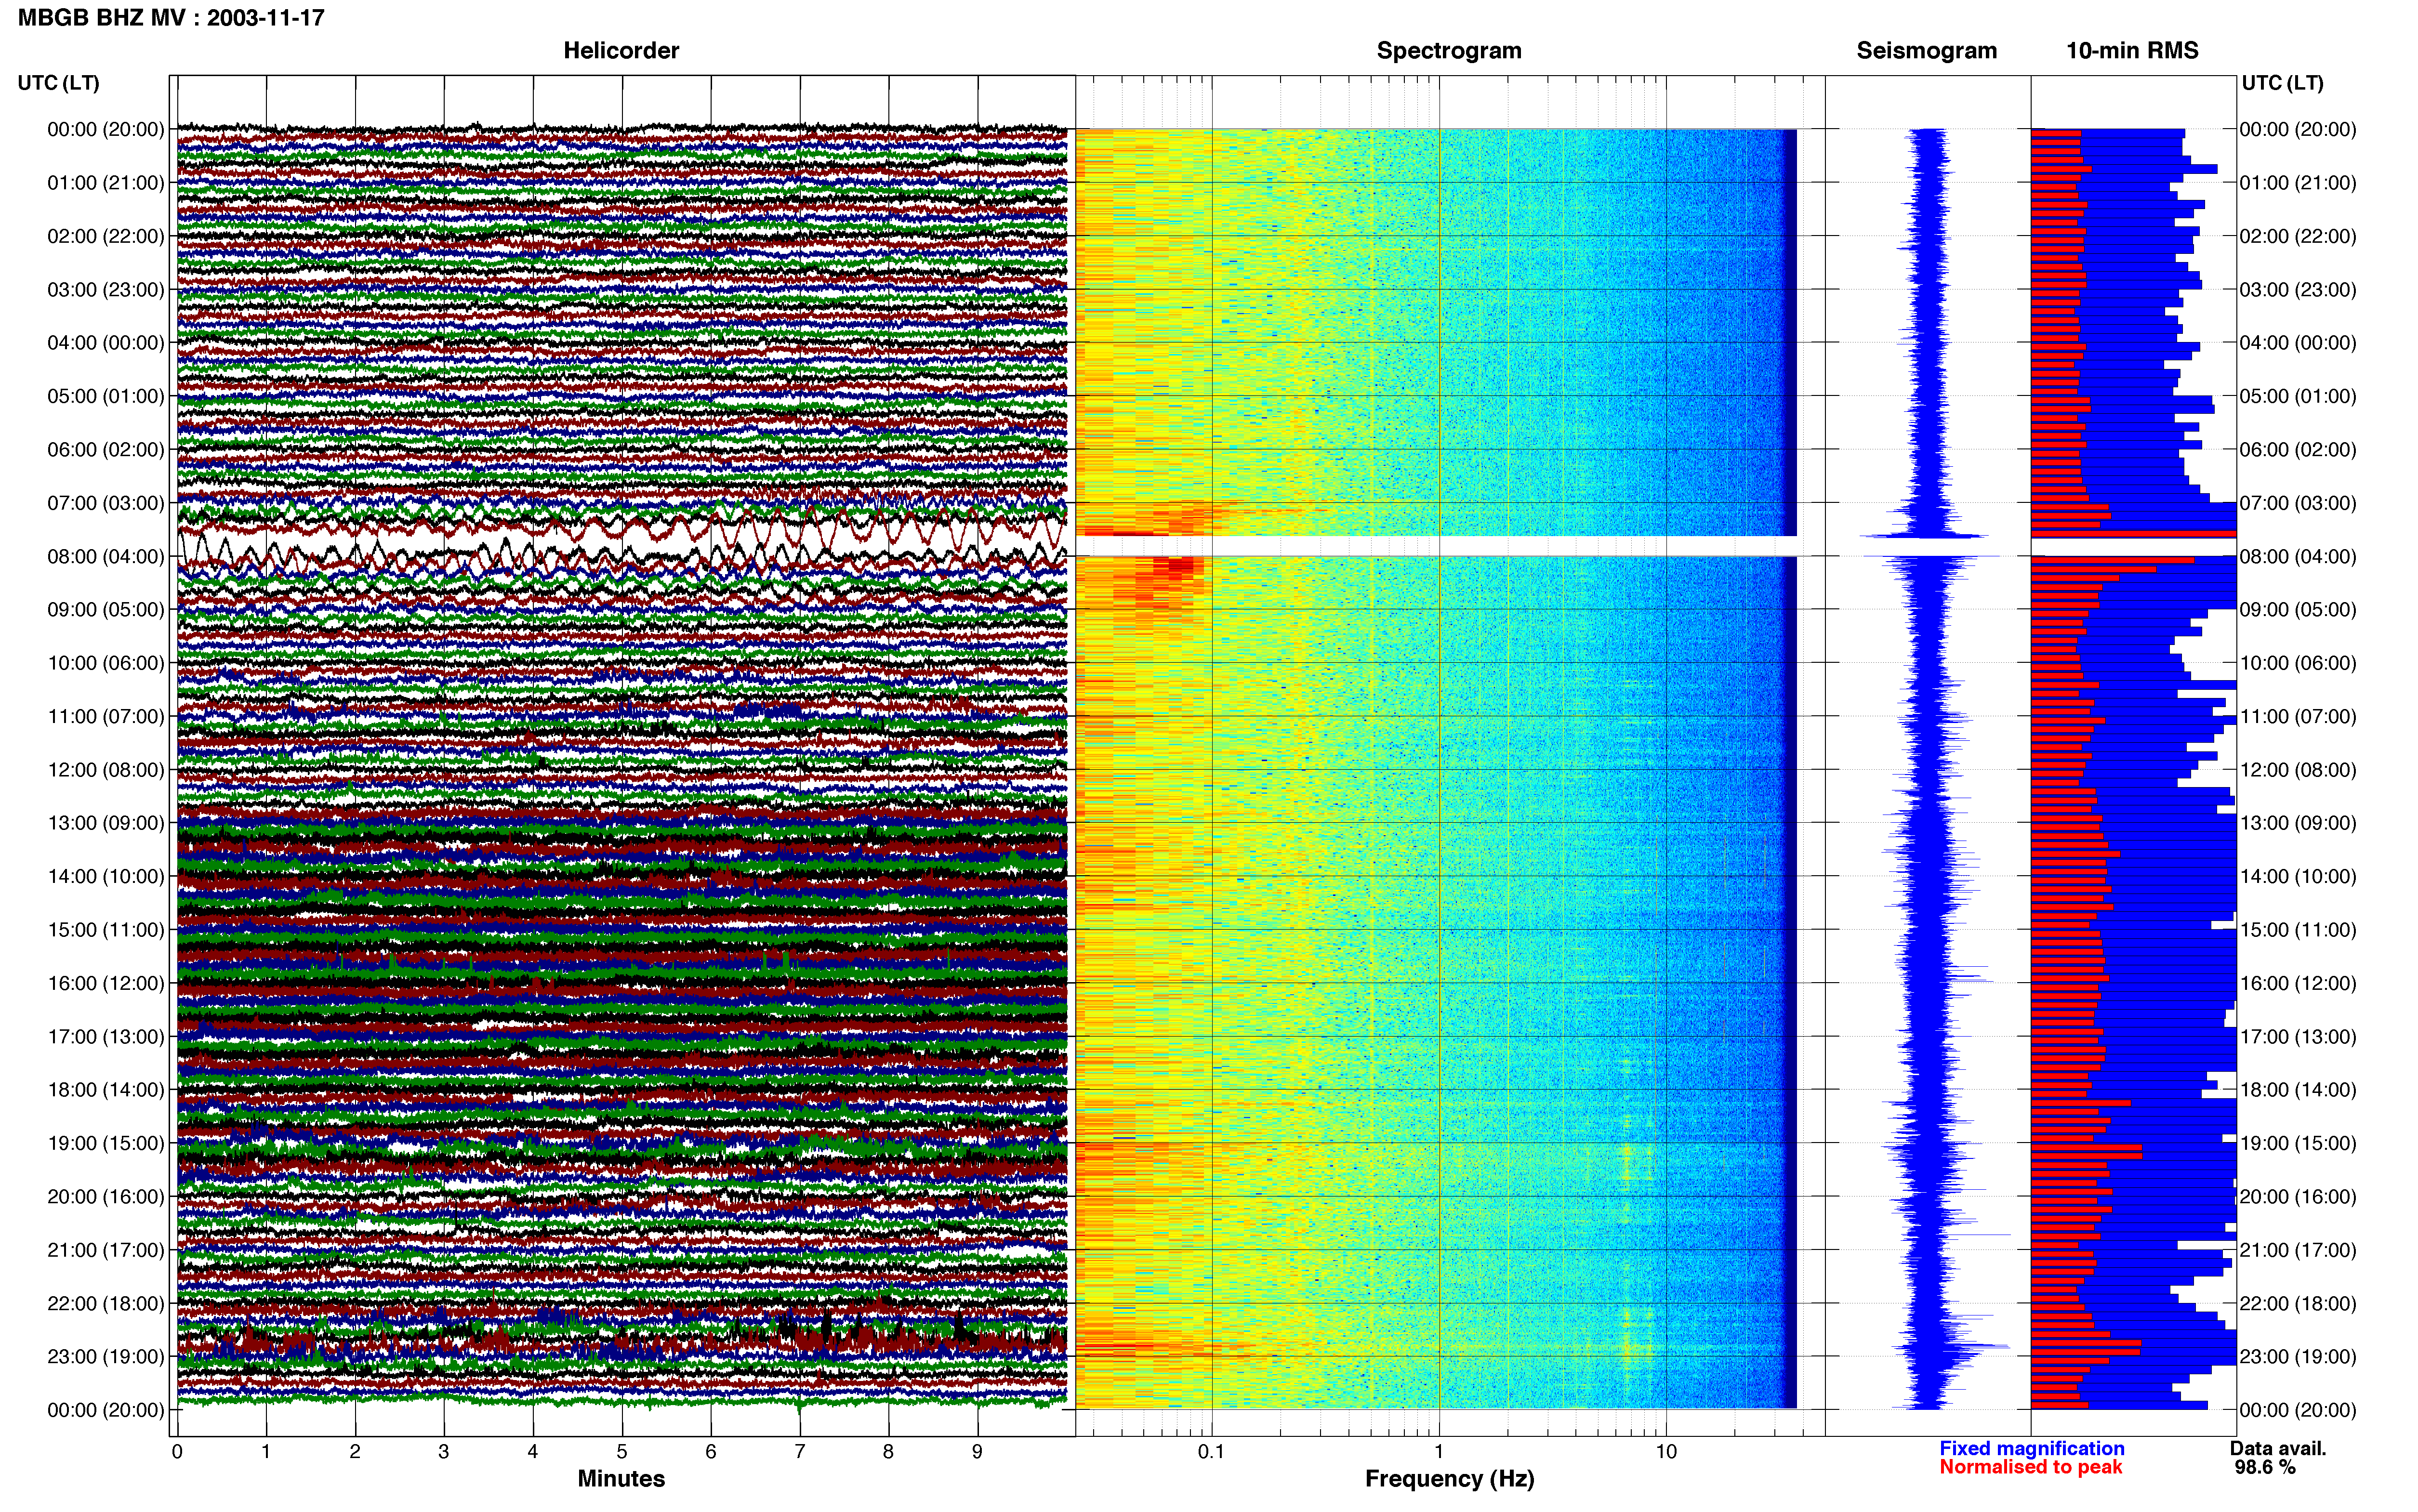The image size is (2418, 1512).
Task: Click left time label '18:00 (14:00)'
Action: [106, 1089]
